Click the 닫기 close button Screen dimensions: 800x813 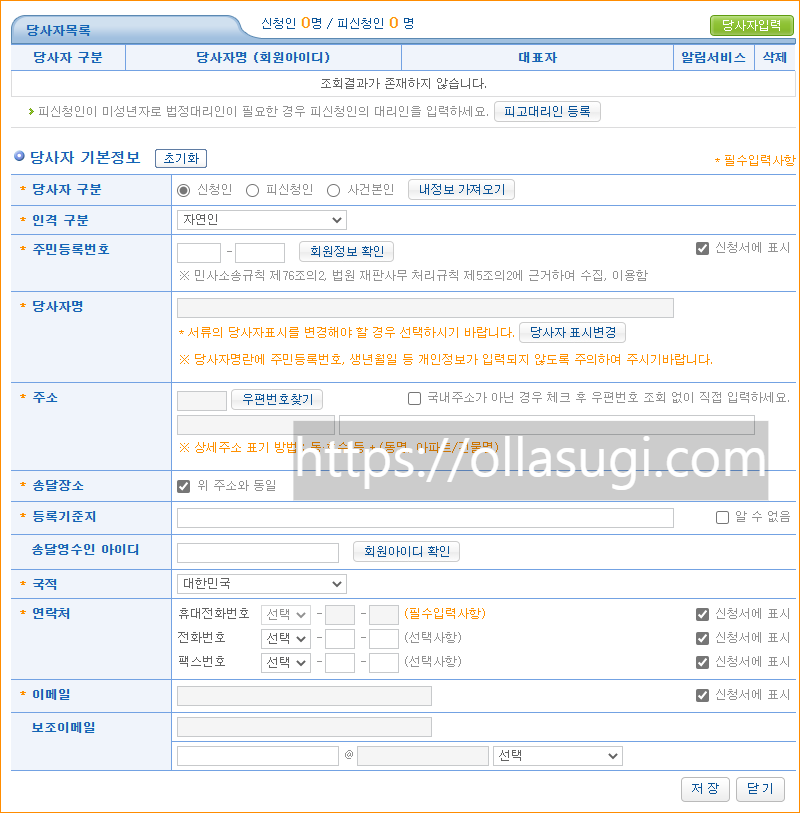pyautogui.click(x=759, y=788)
